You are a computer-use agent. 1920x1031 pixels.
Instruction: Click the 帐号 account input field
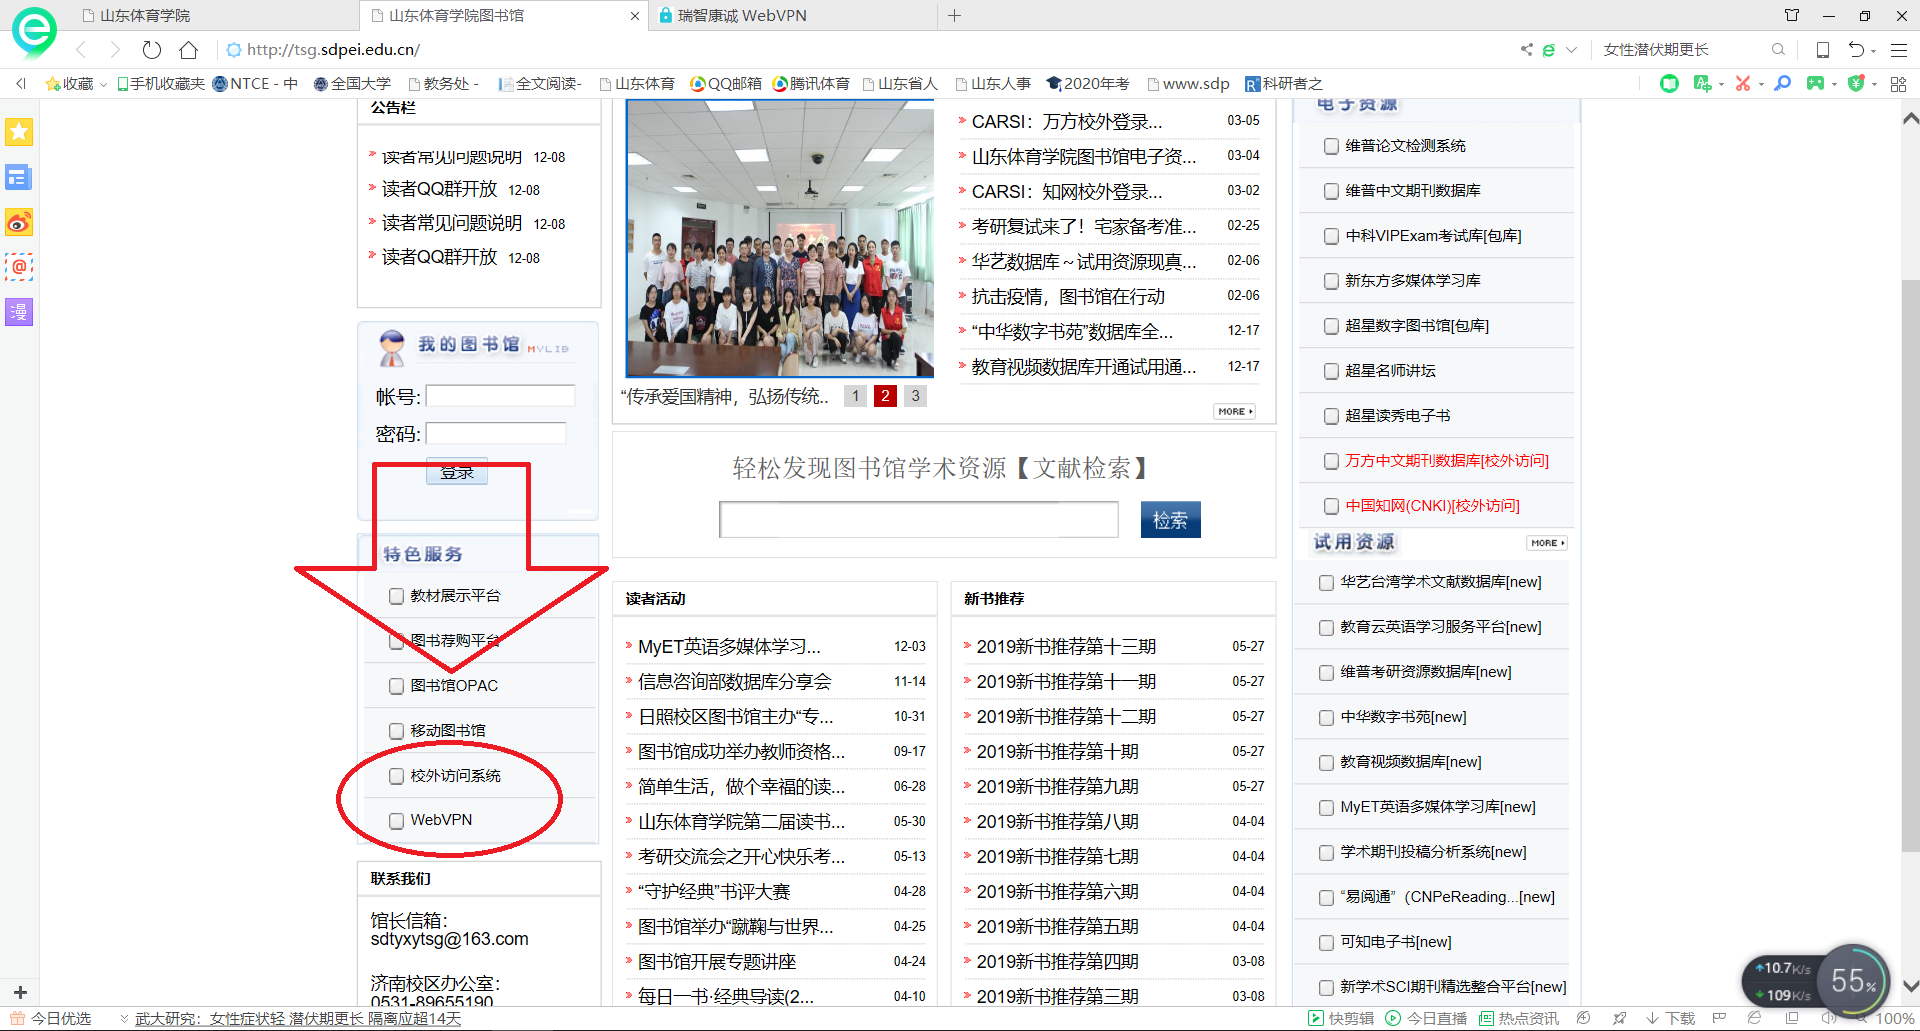(500, 397)
